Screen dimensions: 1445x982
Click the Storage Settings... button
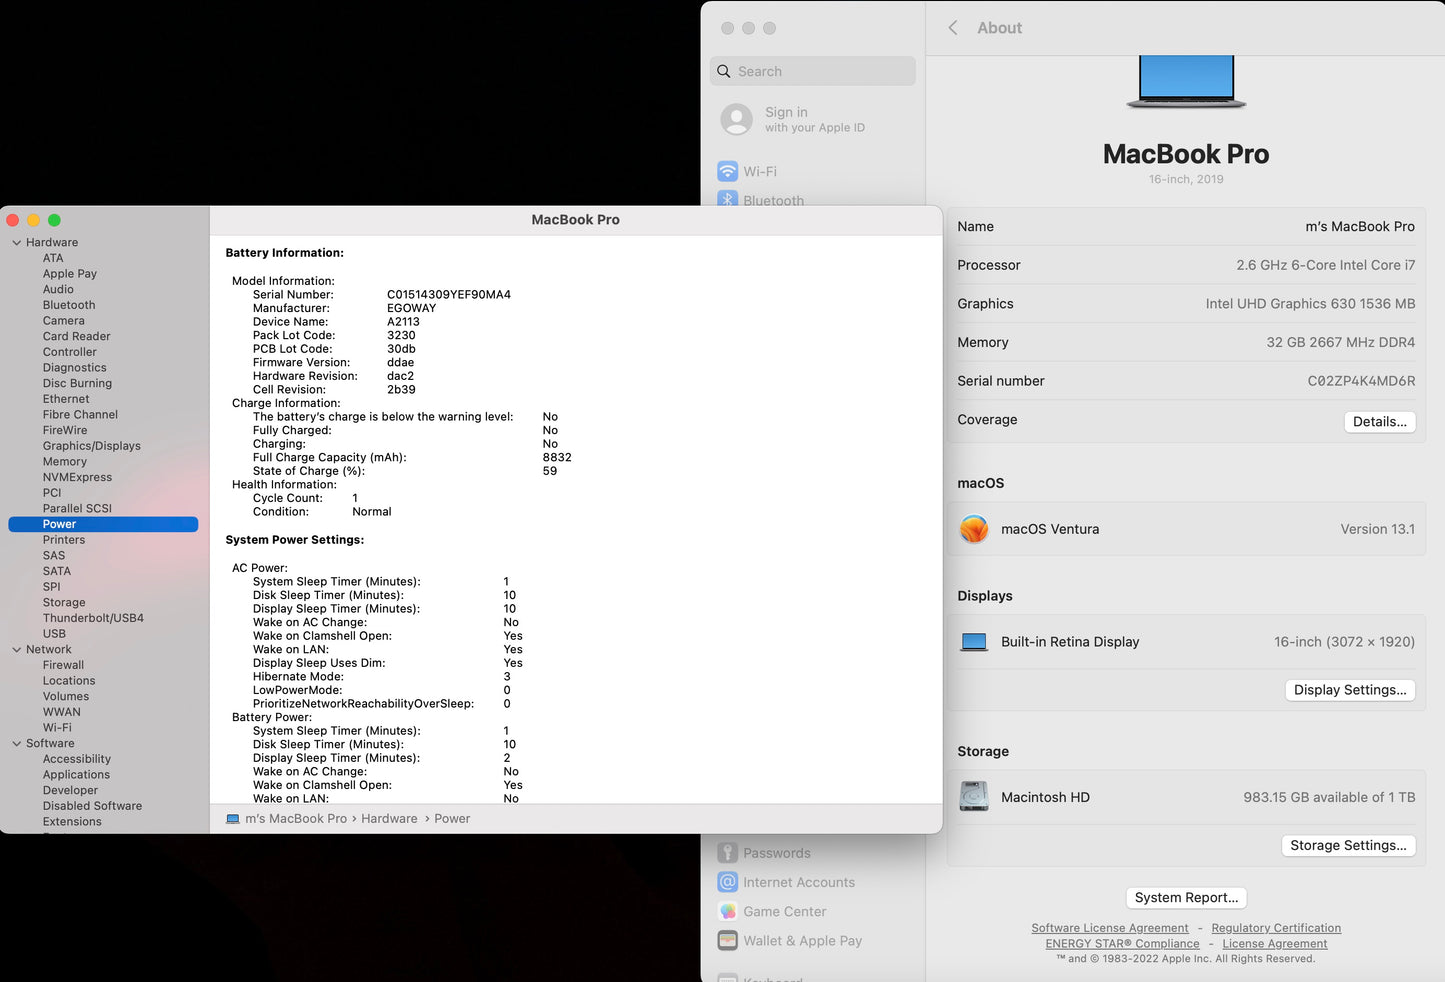[x=1348, y=845]
